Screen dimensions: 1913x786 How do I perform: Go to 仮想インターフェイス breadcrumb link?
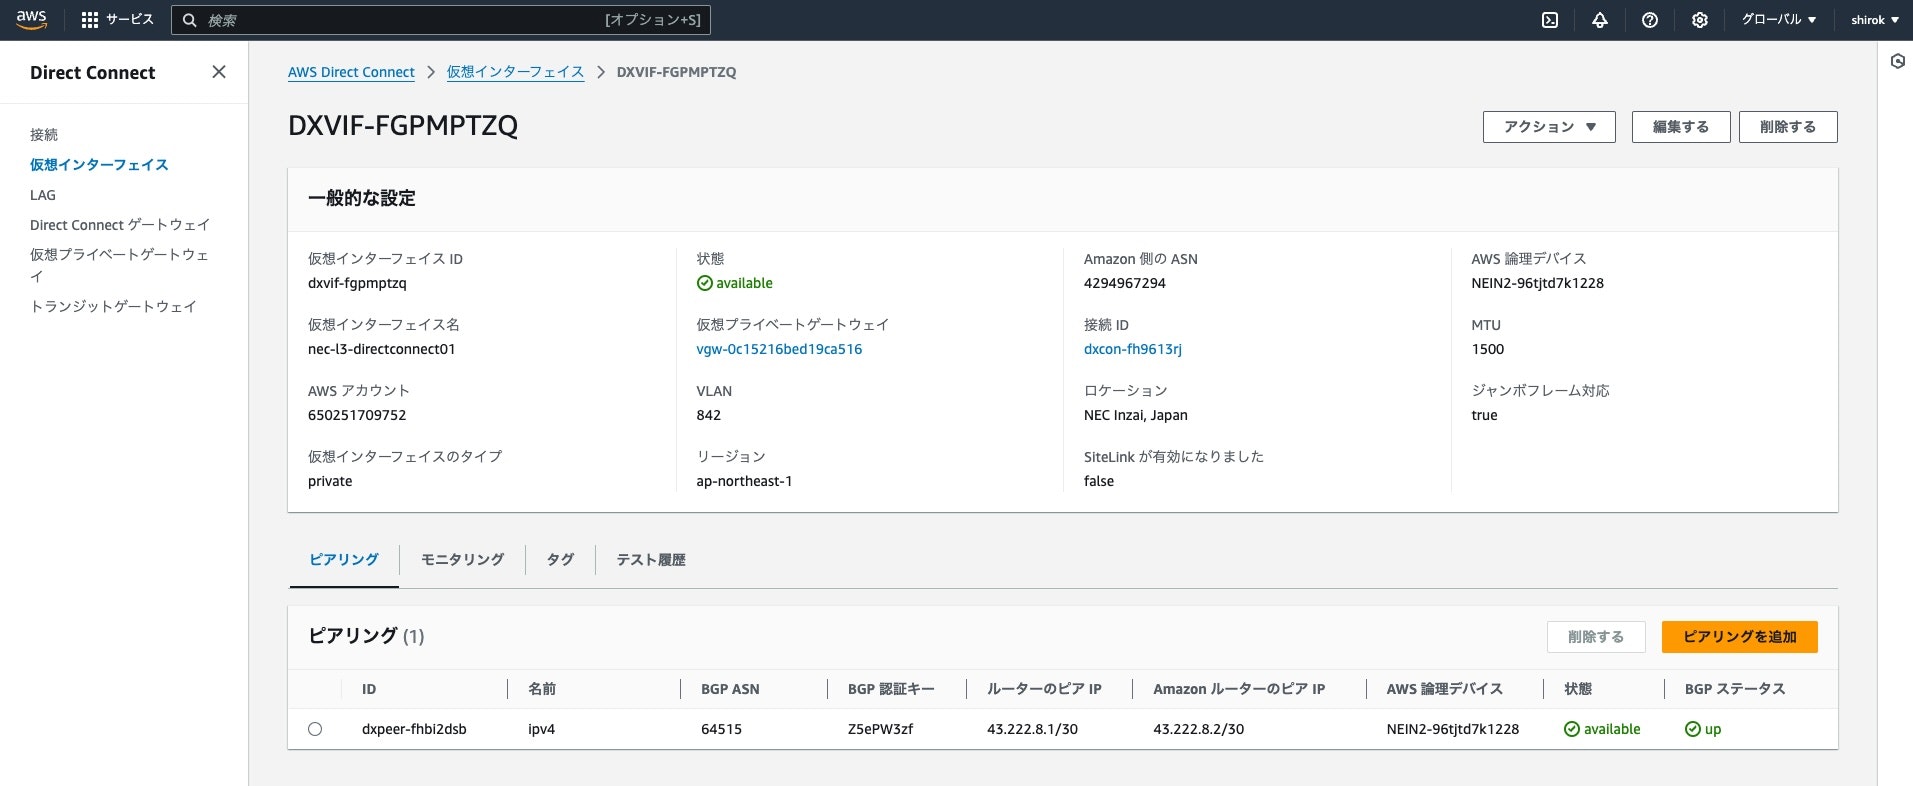click(x=515, y=72)
